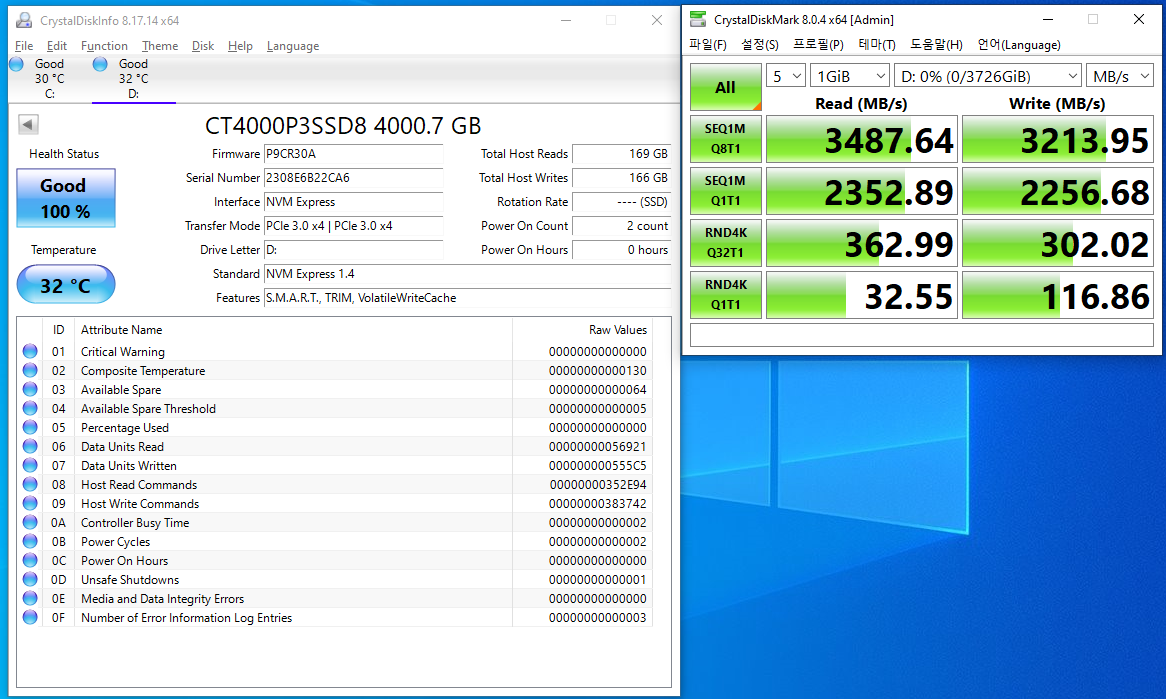Open 설정(S) menu in CrystalDiskMark
Image resolution: width=1166 pixels, height=699 pixels.
(760, 45)
